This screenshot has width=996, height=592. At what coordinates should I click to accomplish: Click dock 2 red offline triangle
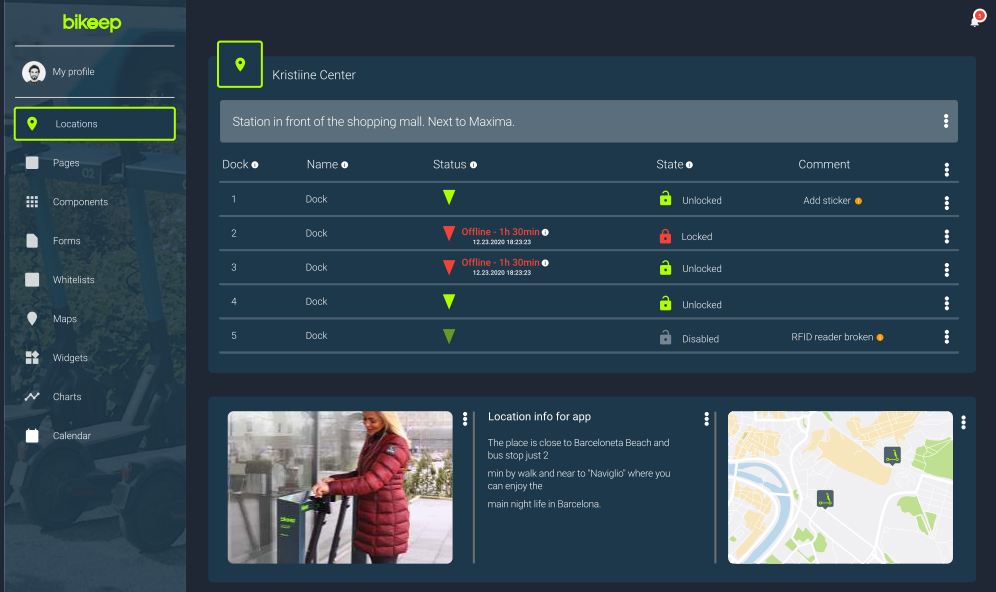point(449,233)
